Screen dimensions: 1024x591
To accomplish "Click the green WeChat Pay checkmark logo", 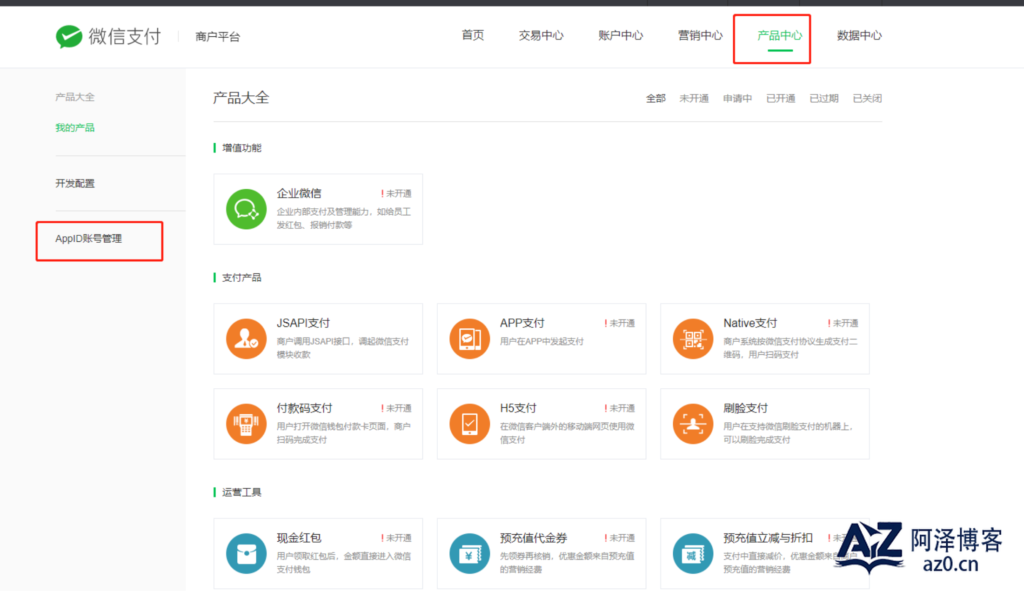I will click(69, 37).
